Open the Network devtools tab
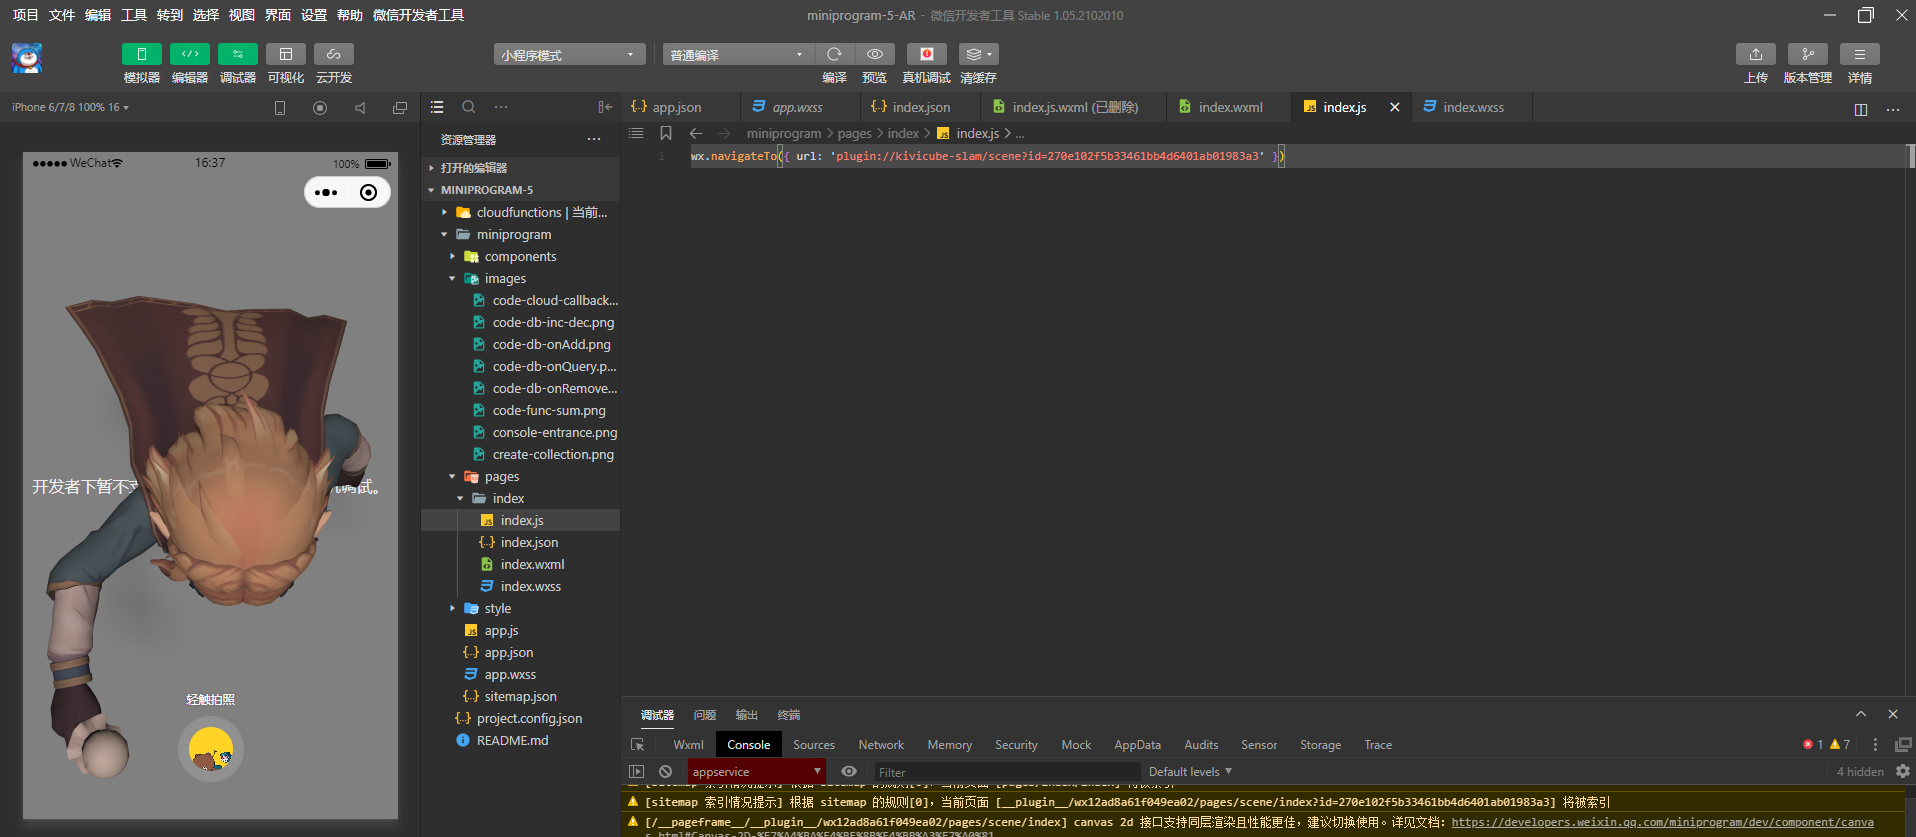The image size is (1916, 837). 881,745
